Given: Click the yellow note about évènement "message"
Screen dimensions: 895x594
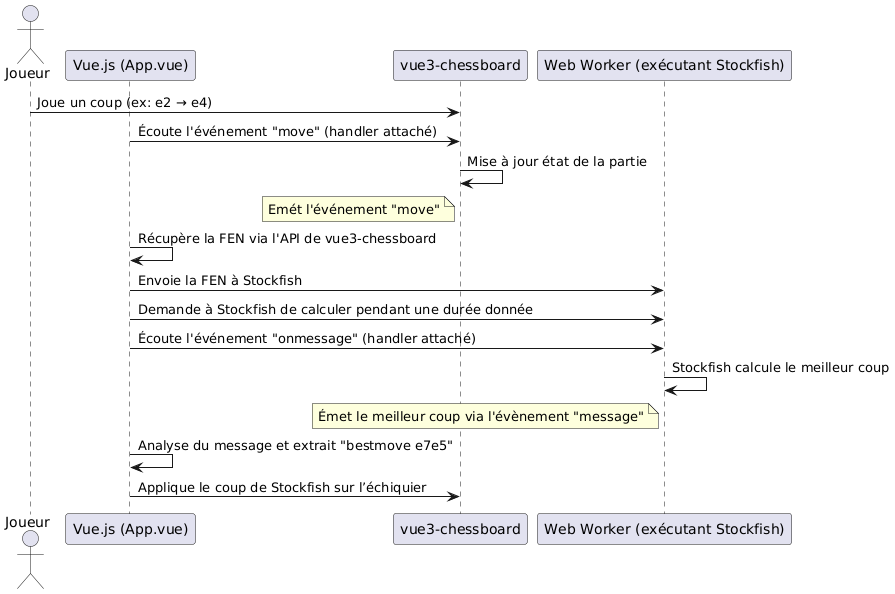Looking at the screenshot, I should 486,416.
